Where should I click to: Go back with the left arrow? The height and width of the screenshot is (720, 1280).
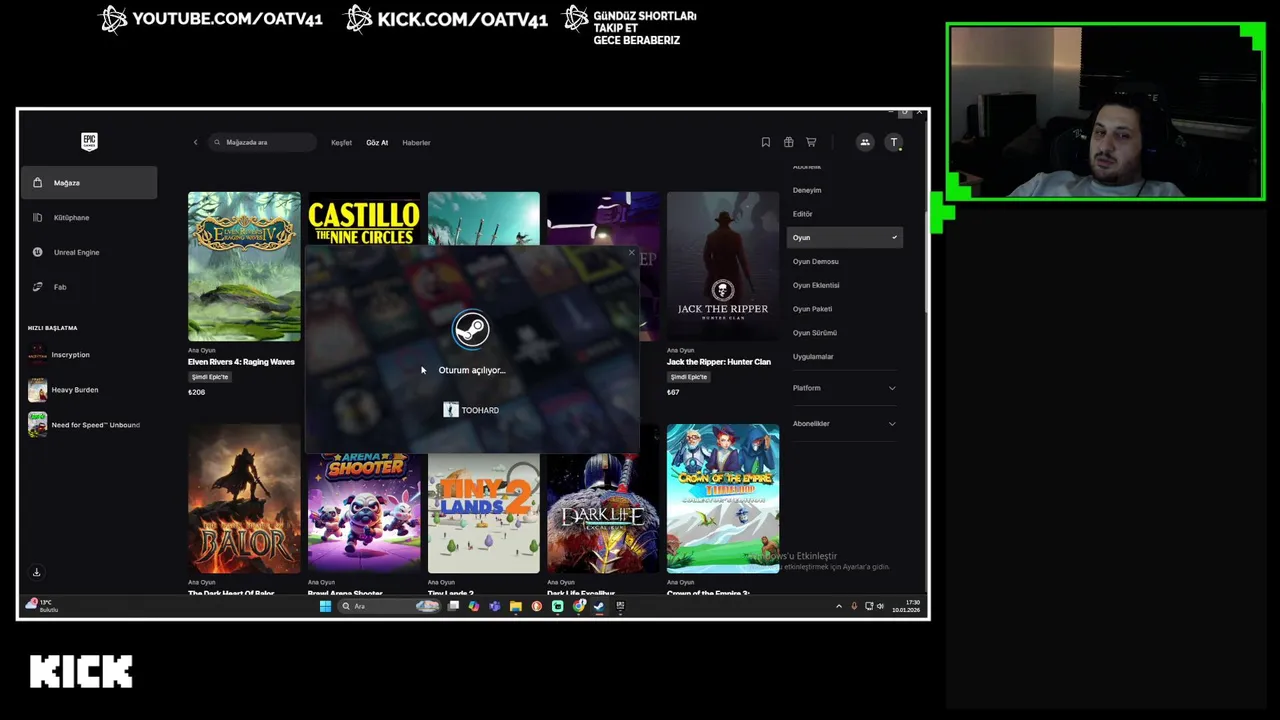coord(196,142)
